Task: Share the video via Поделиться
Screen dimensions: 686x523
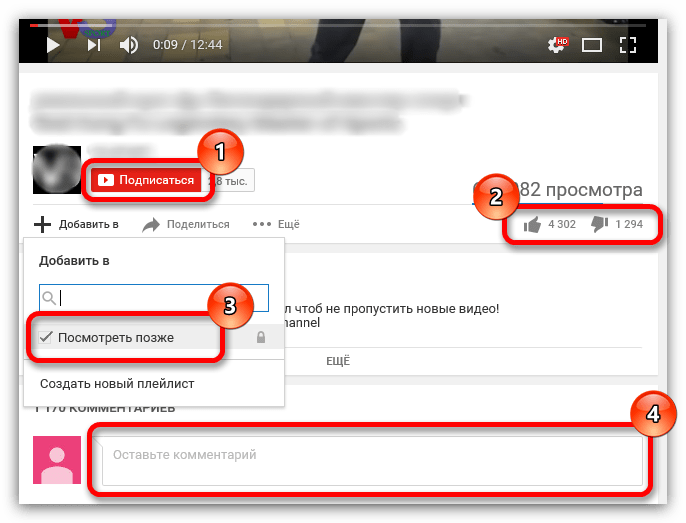Action: click(186, 225)
